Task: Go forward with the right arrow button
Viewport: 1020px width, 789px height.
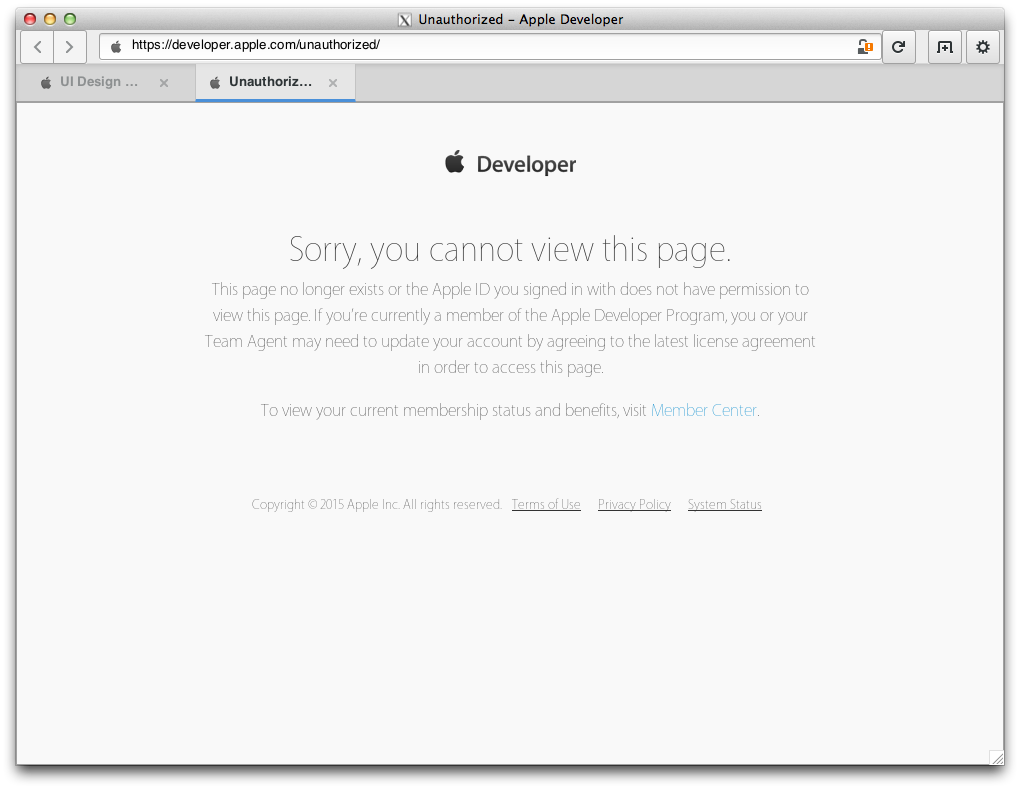Action: (x=69, y=47)
